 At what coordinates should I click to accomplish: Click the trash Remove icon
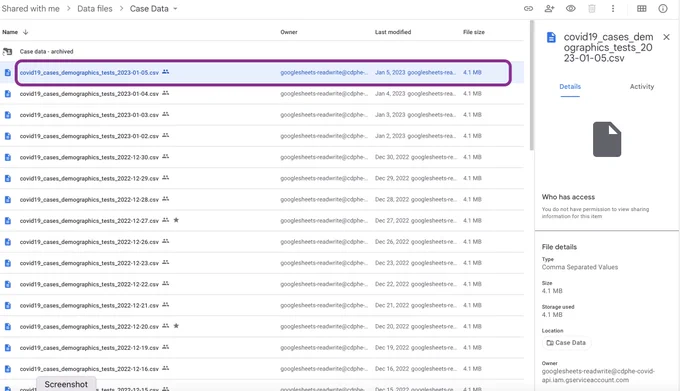(x=592, y=8)
